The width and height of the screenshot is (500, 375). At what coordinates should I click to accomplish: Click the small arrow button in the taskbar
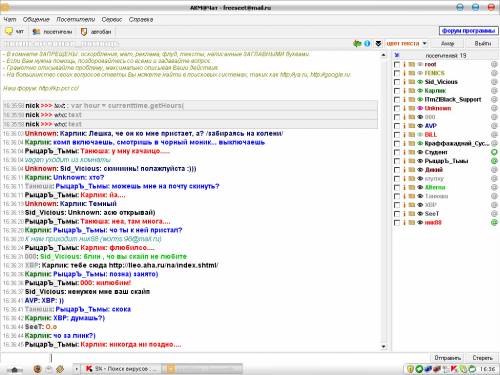click(76, 369)
